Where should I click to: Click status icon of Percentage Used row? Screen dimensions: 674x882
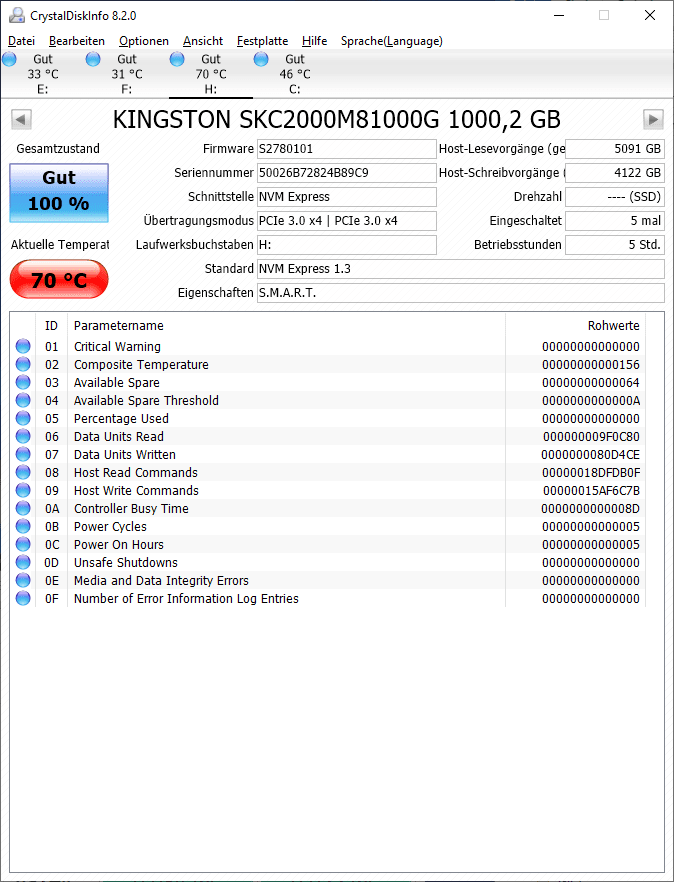(x=23, y=418)
